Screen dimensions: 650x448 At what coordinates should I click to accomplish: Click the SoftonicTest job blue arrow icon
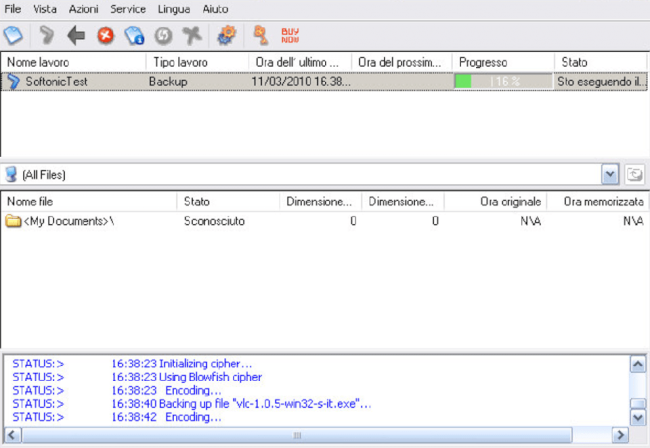(x=14, y=82)
